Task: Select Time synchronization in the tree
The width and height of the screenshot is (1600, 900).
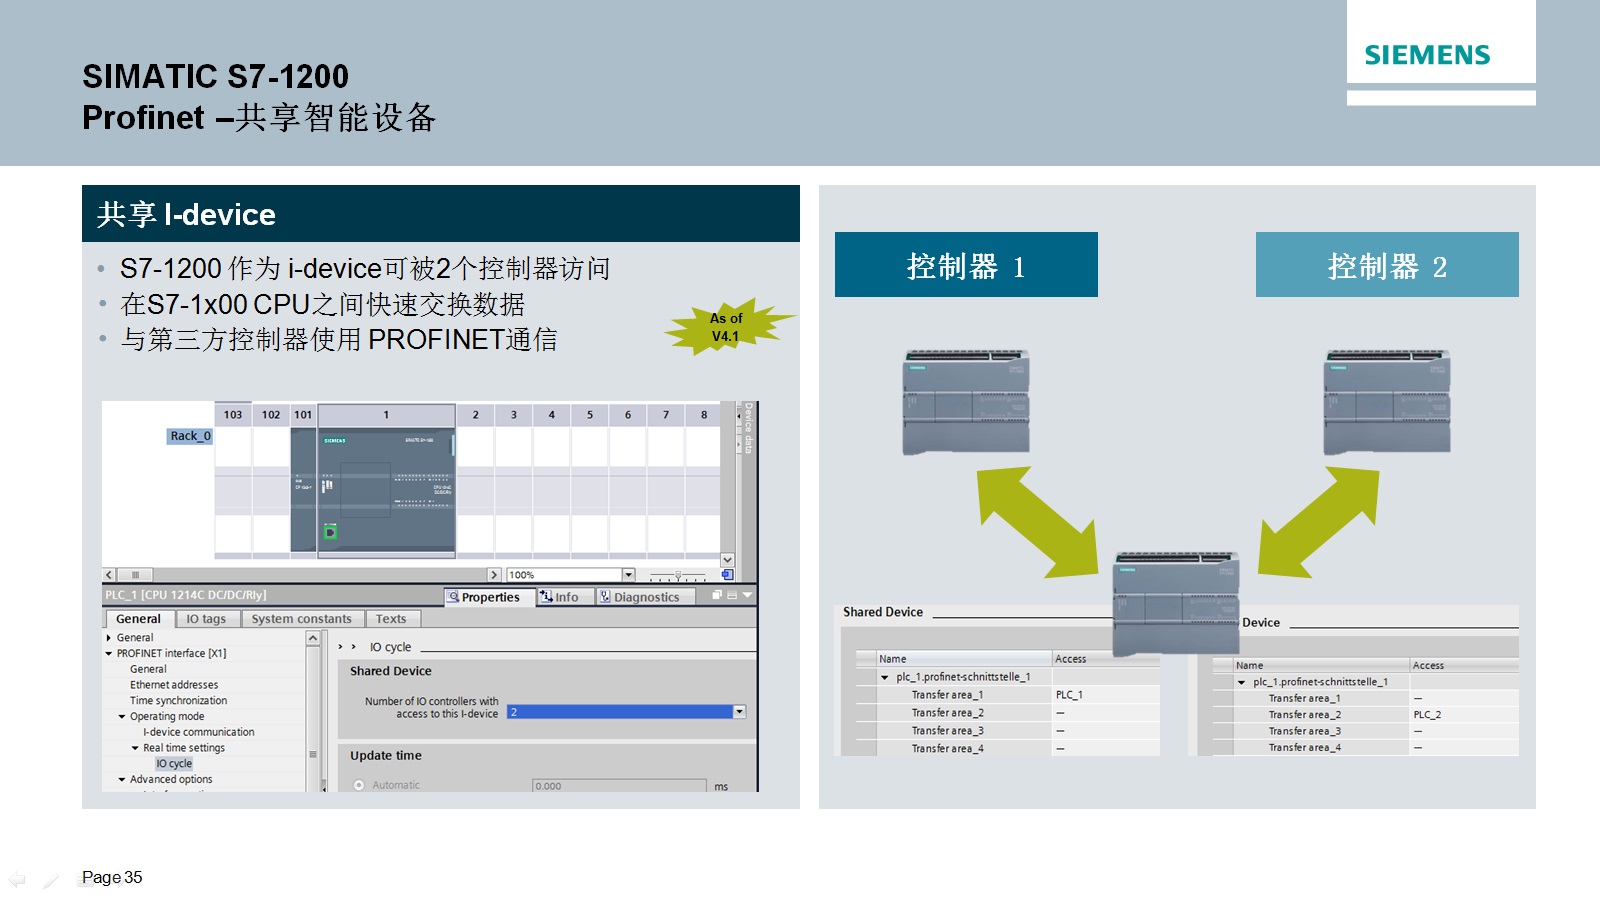Action: 178,701
